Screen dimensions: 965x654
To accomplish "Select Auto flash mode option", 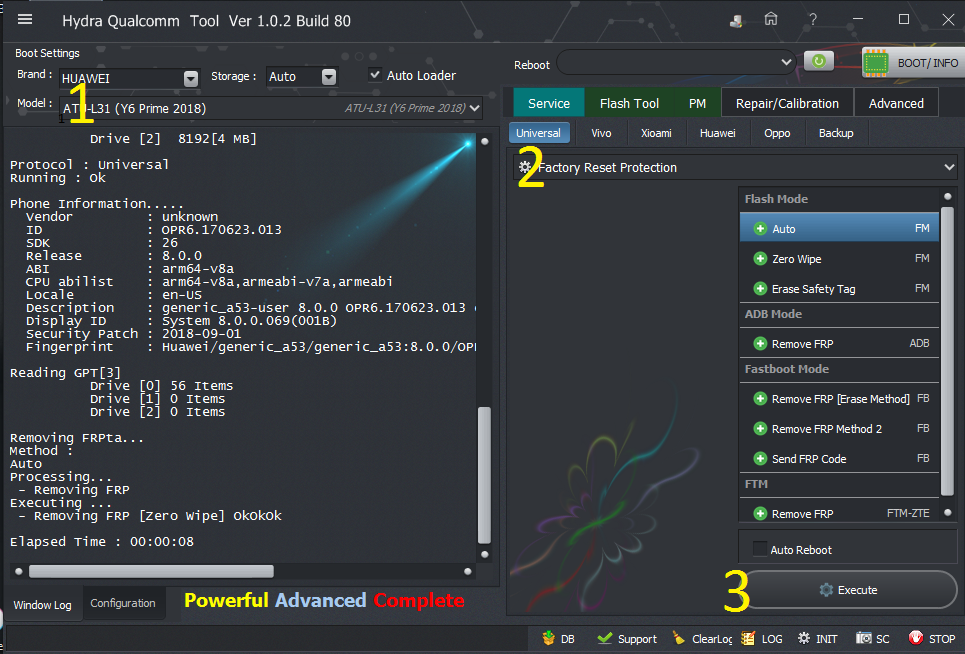I will point(839,228).
